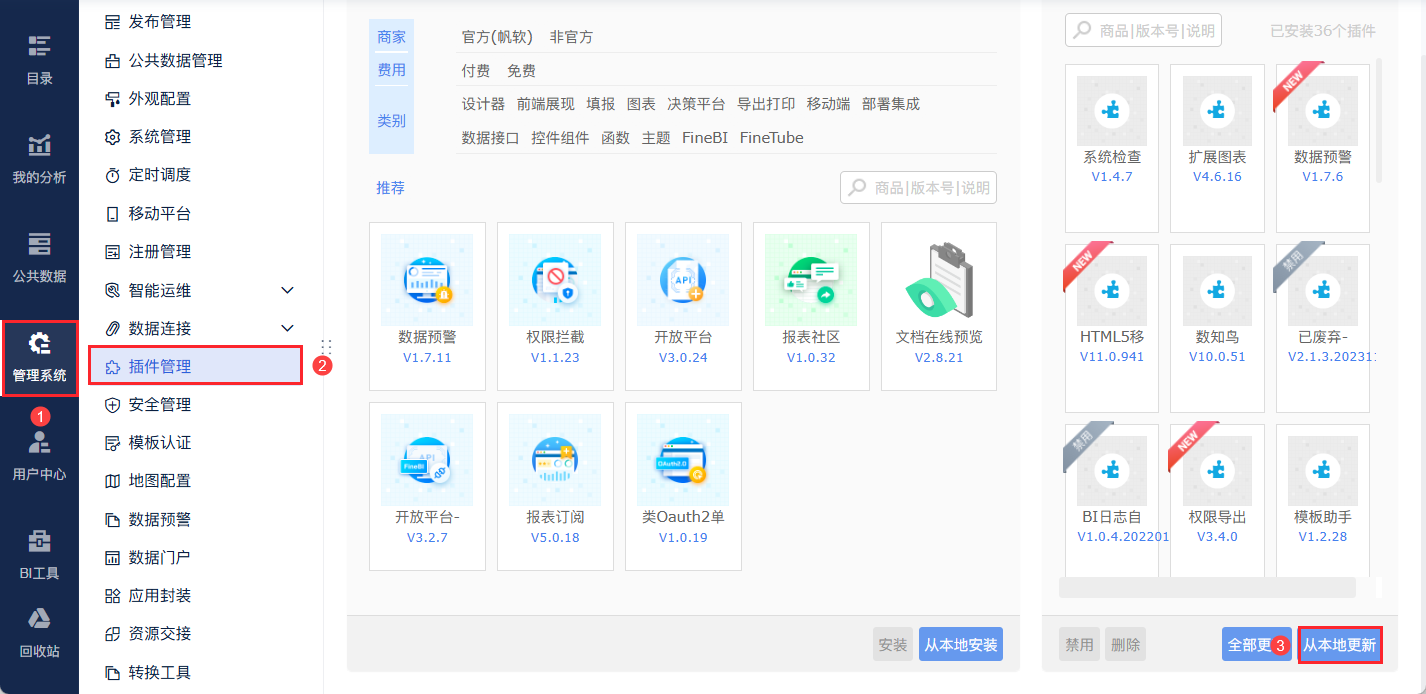Screen dimensions: 1426x694
Task: Open 管理系统 gear icon
Action: point(39,344)
